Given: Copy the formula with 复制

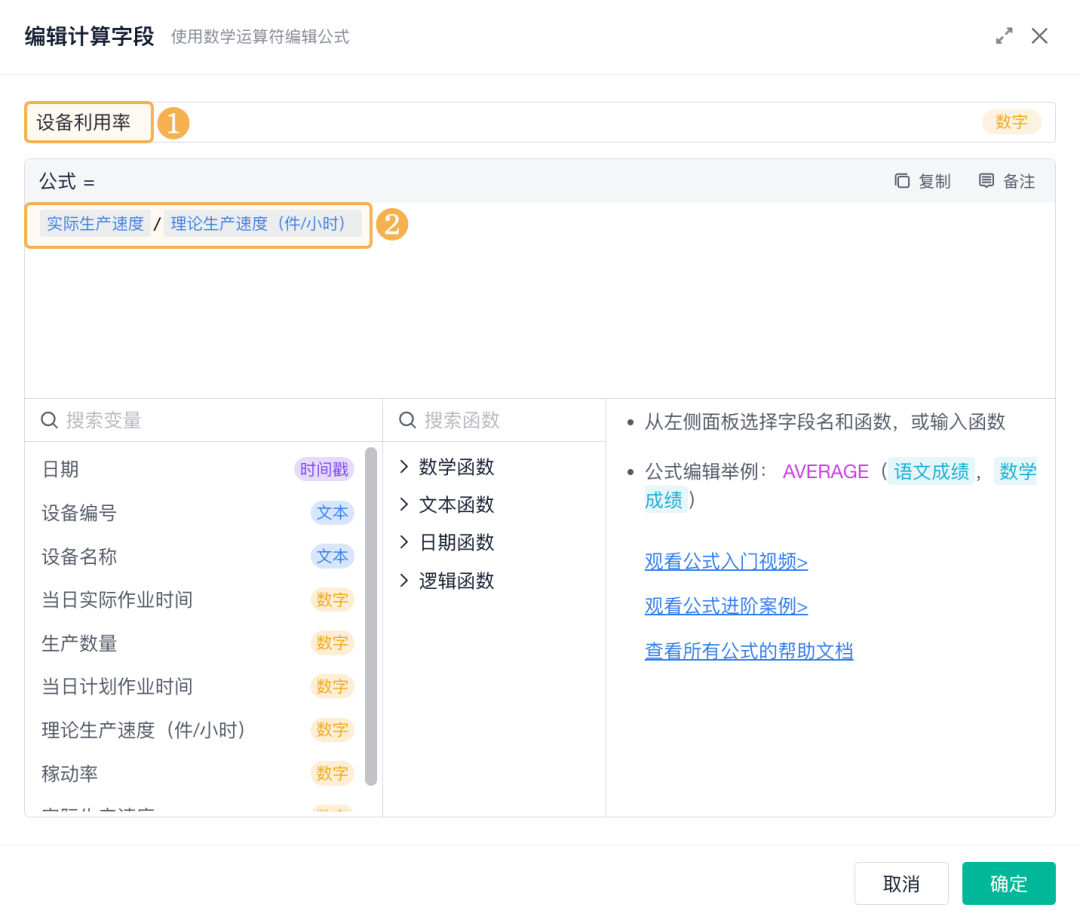Looking at the screenshot, I should [x=922, y=181].
